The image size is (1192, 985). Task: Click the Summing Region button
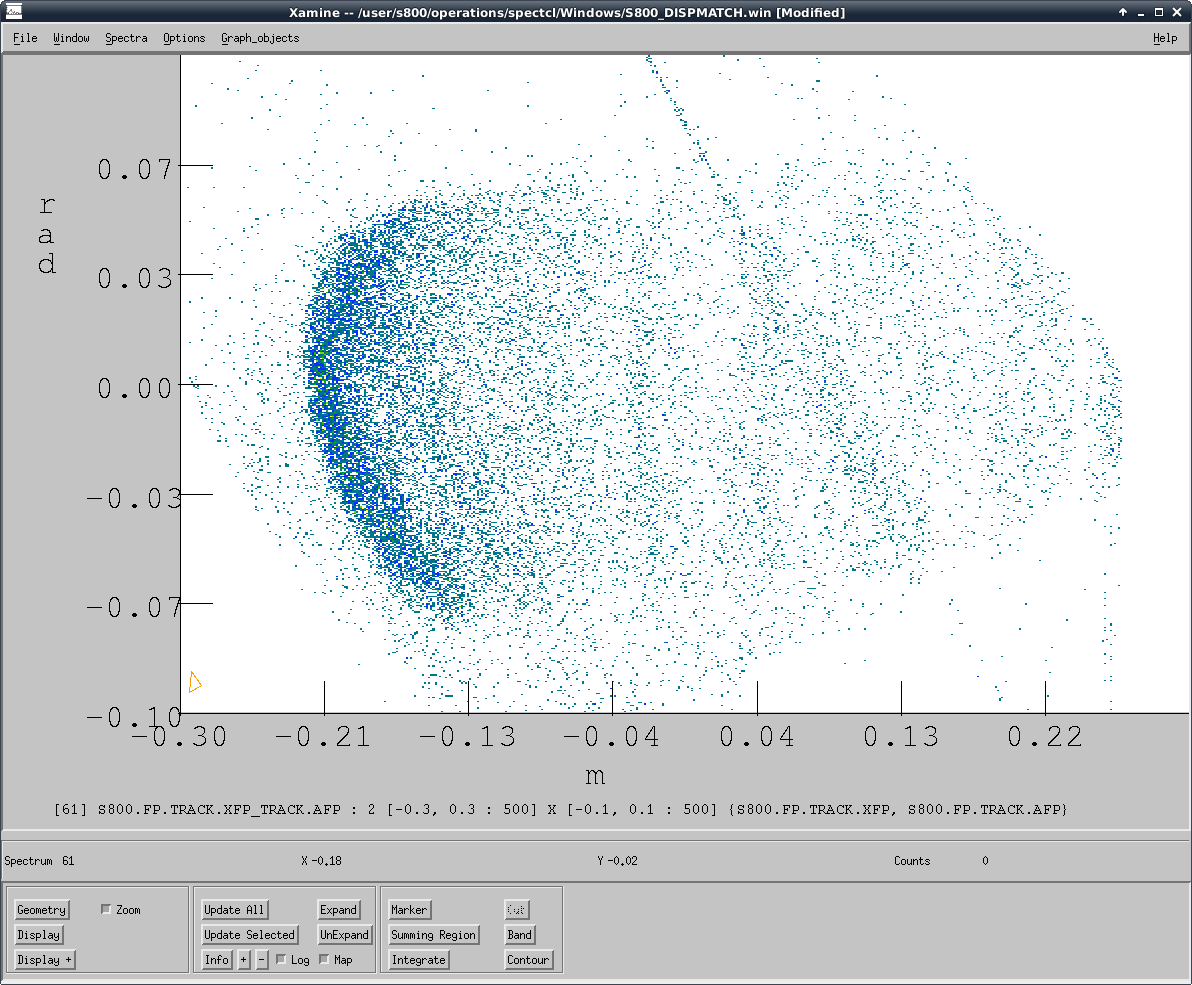click(433, 935)
